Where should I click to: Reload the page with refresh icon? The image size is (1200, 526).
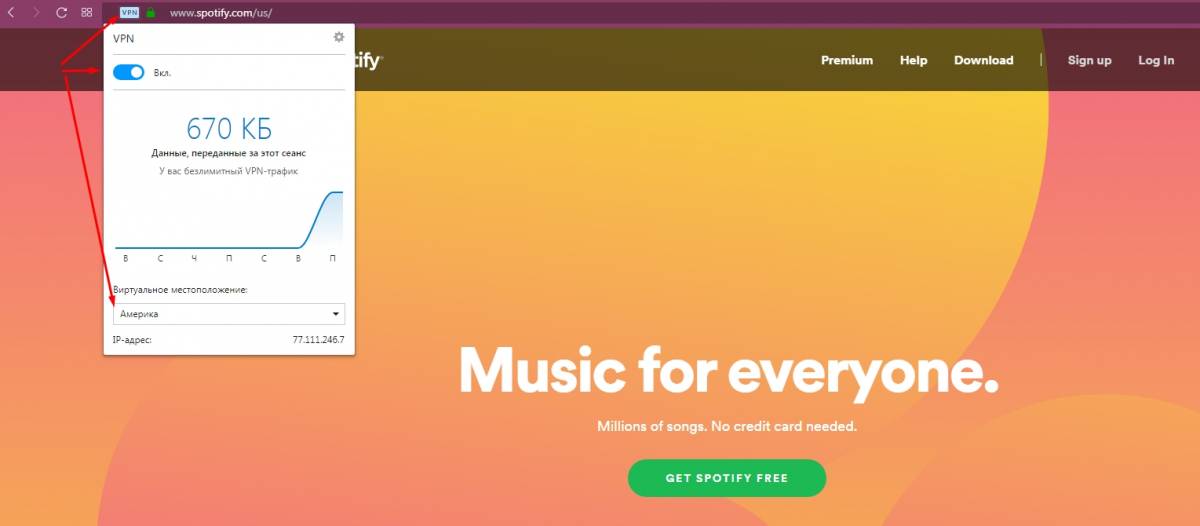pos(61,13)
